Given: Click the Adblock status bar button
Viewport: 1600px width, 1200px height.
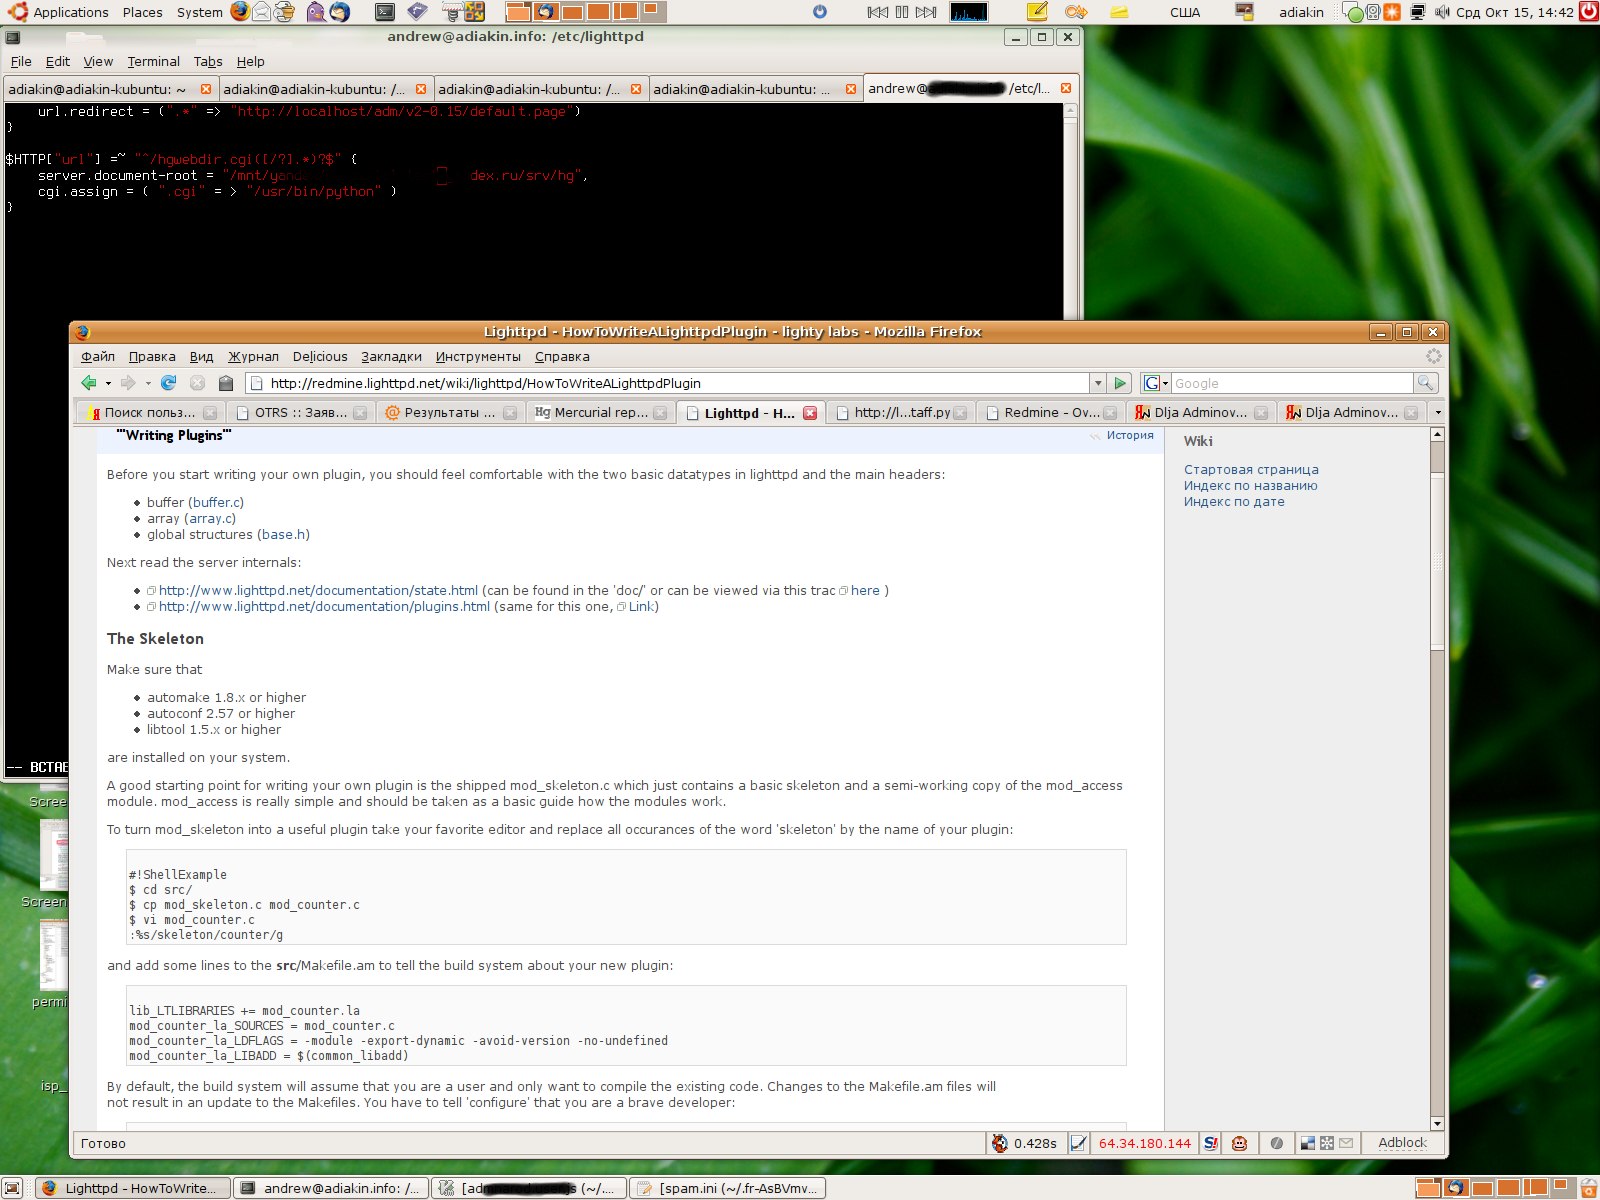Looking at the screenshot, I should (x=1402, y=1143).
